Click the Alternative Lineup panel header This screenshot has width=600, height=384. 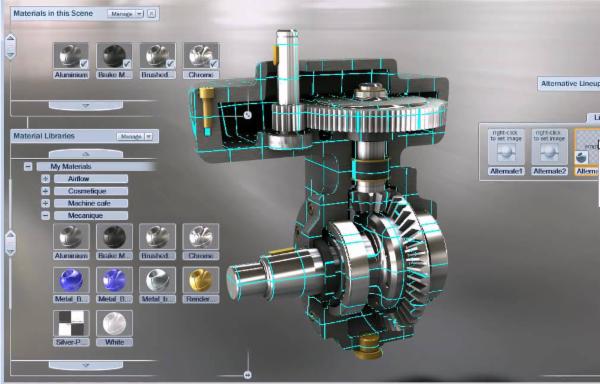tap(569, 83)
